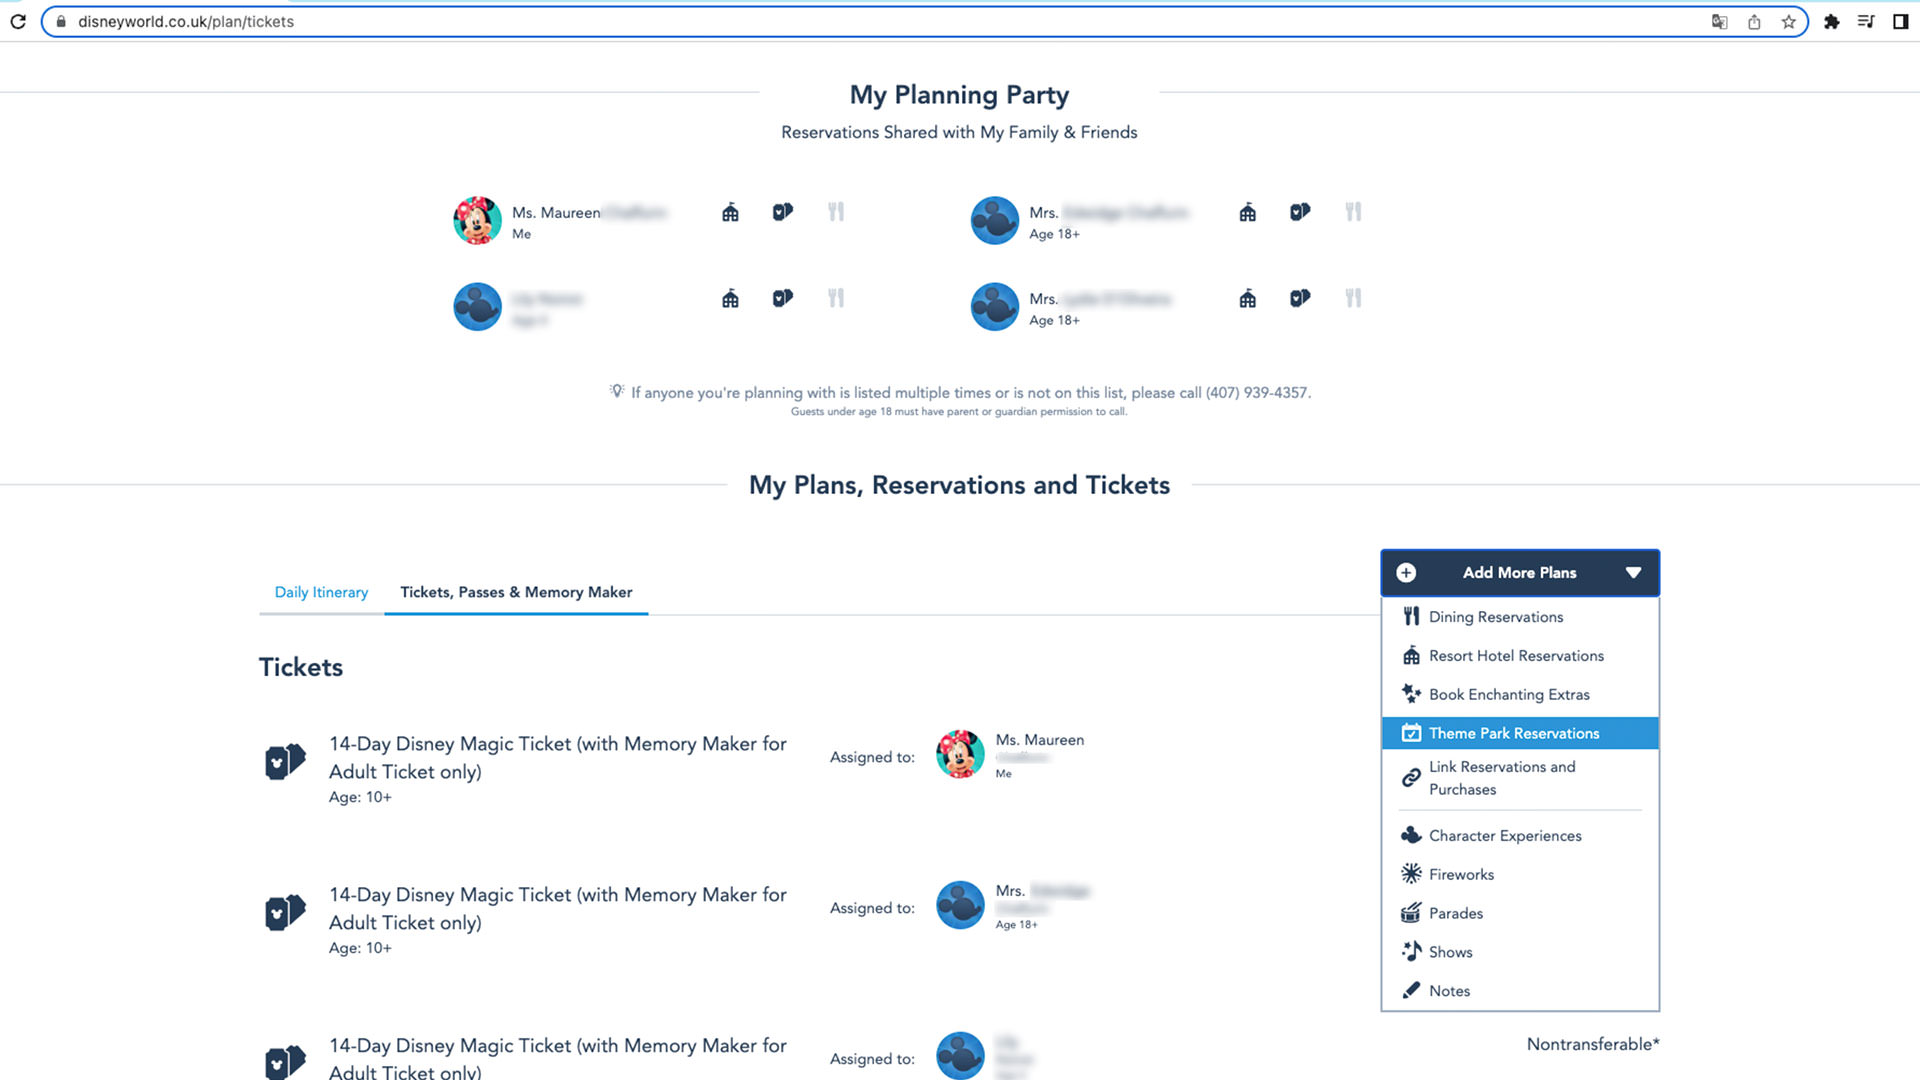The image size is (1920, 1080).
Task: Click the plus icon on Add More Plans
Action: pos(1406,573)
